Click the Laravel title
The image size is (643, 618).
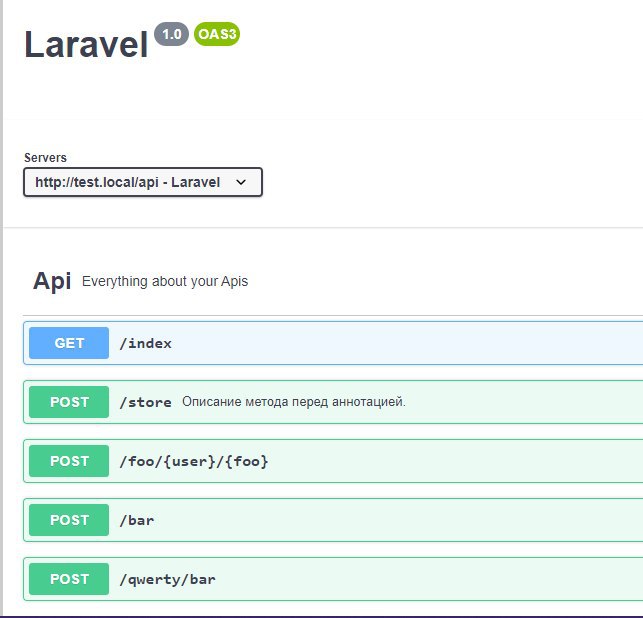pyautogui.click(x=86, y=44)
